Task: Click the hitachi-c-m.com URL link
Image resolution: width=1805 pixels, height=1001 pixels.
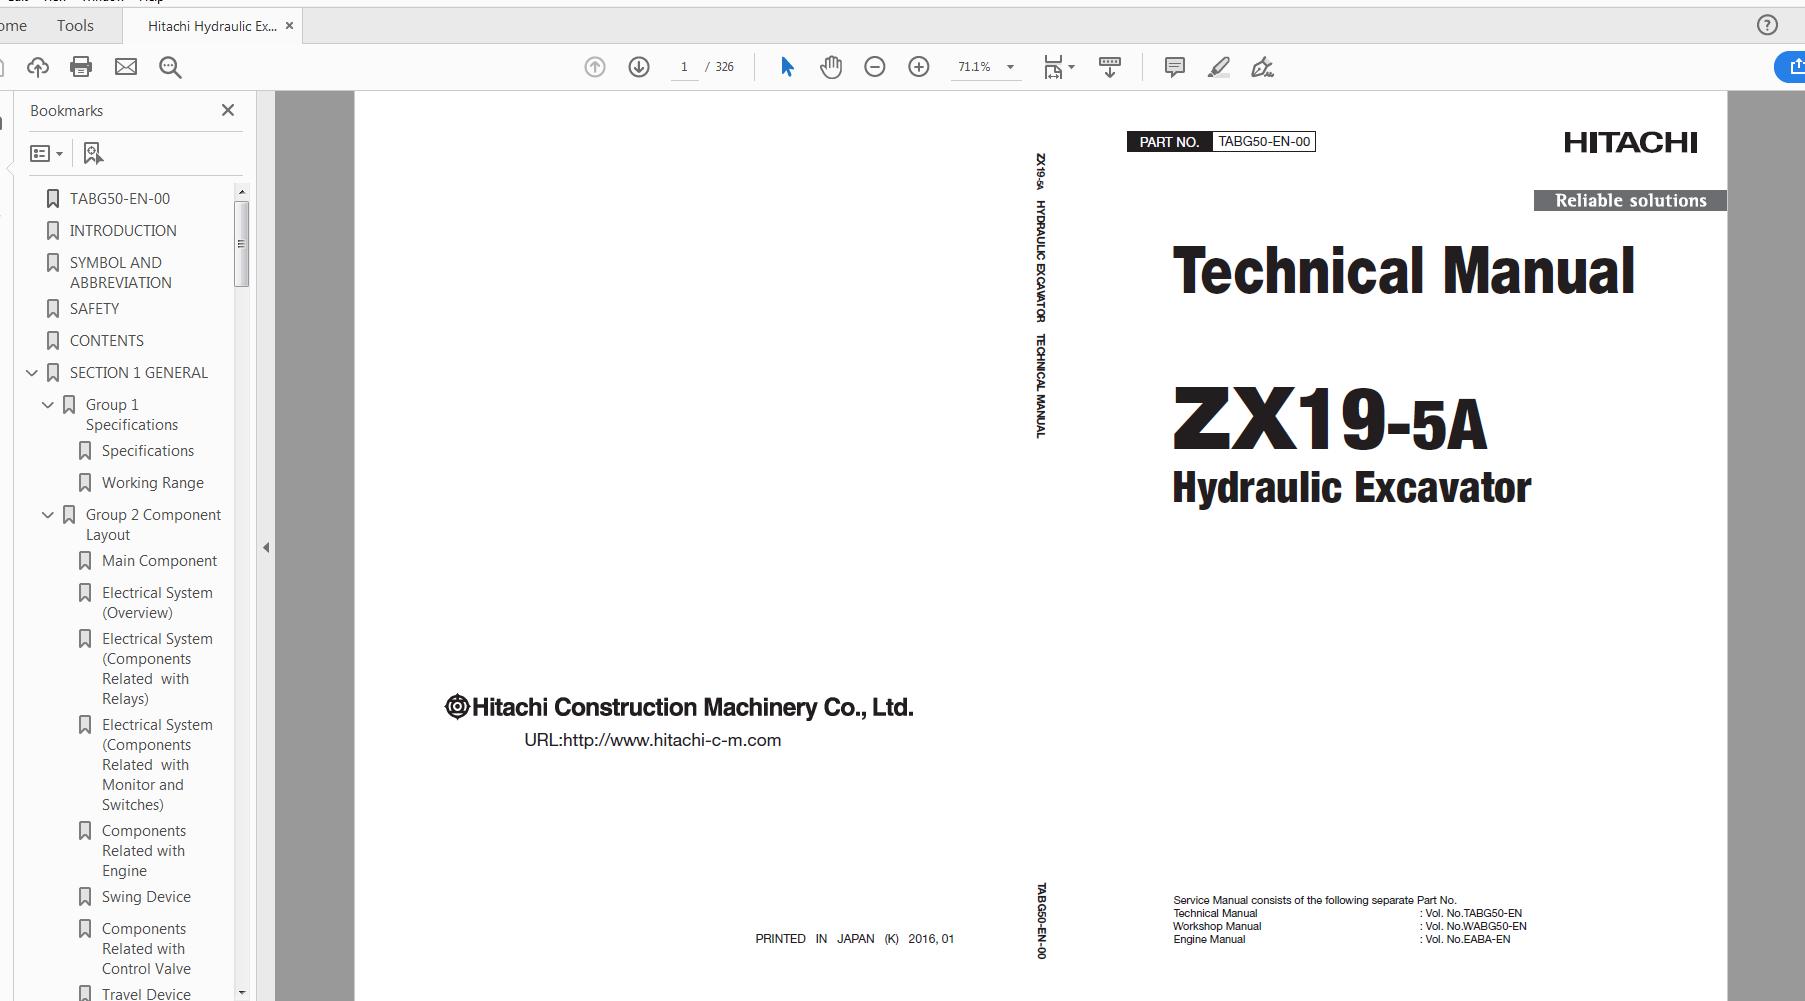Action: (x=653, y=740)
